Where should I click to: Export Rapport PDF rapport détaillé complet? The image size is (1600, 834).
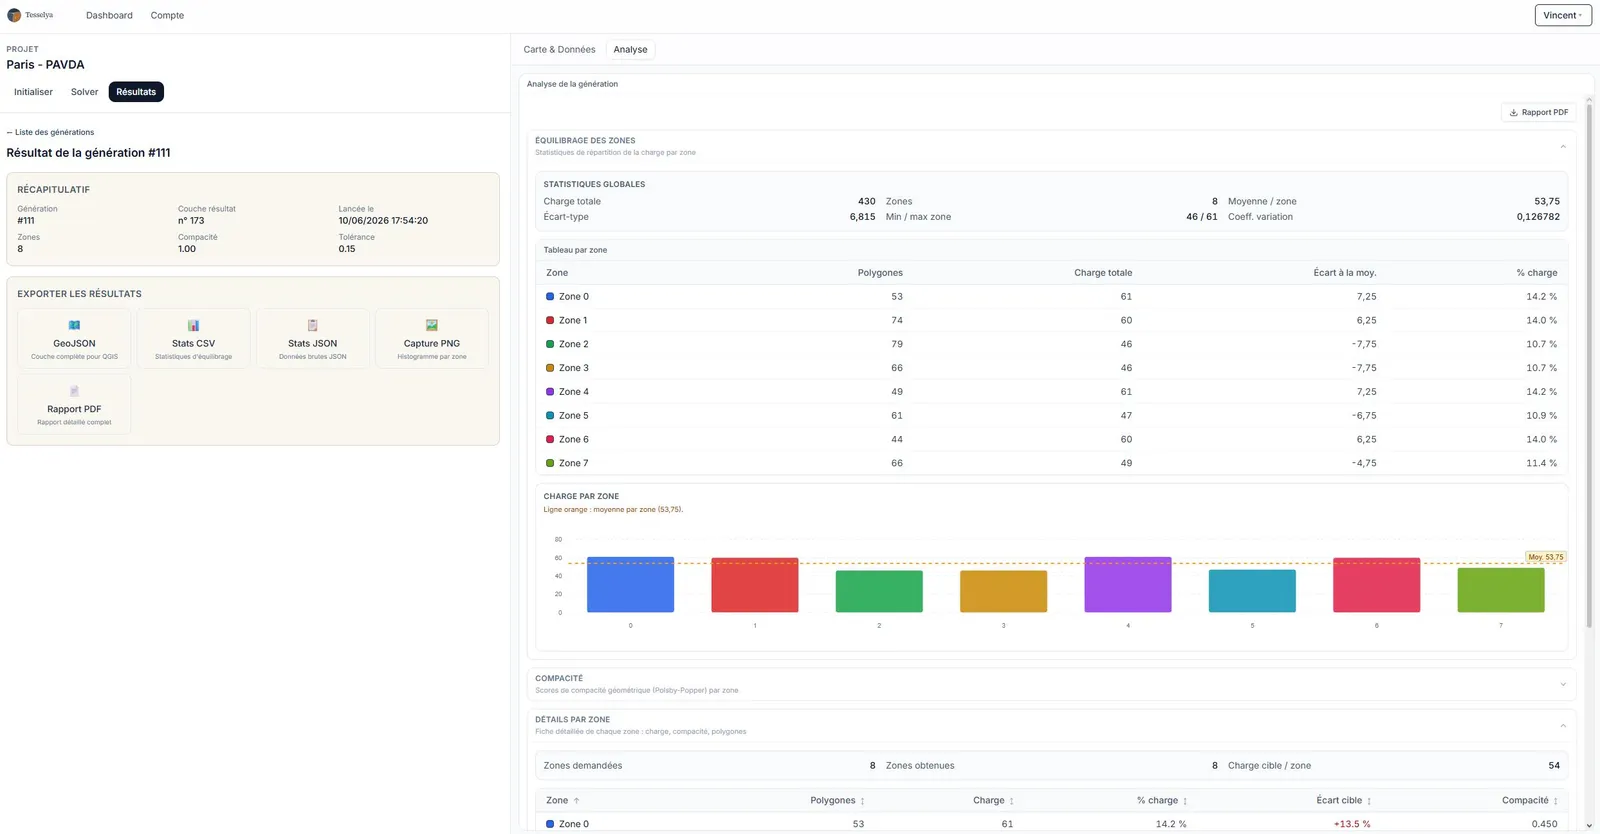pyautogui.click(x=74, y=404)
